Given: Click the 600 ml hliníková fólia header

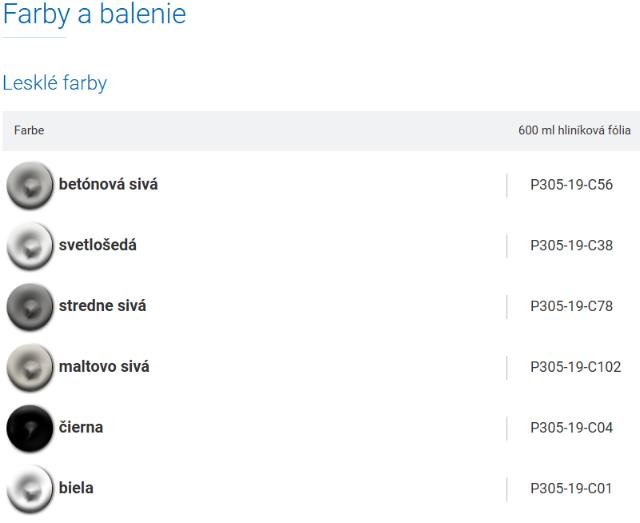Looking at the screenshot, I should click(x=574, y=131).
